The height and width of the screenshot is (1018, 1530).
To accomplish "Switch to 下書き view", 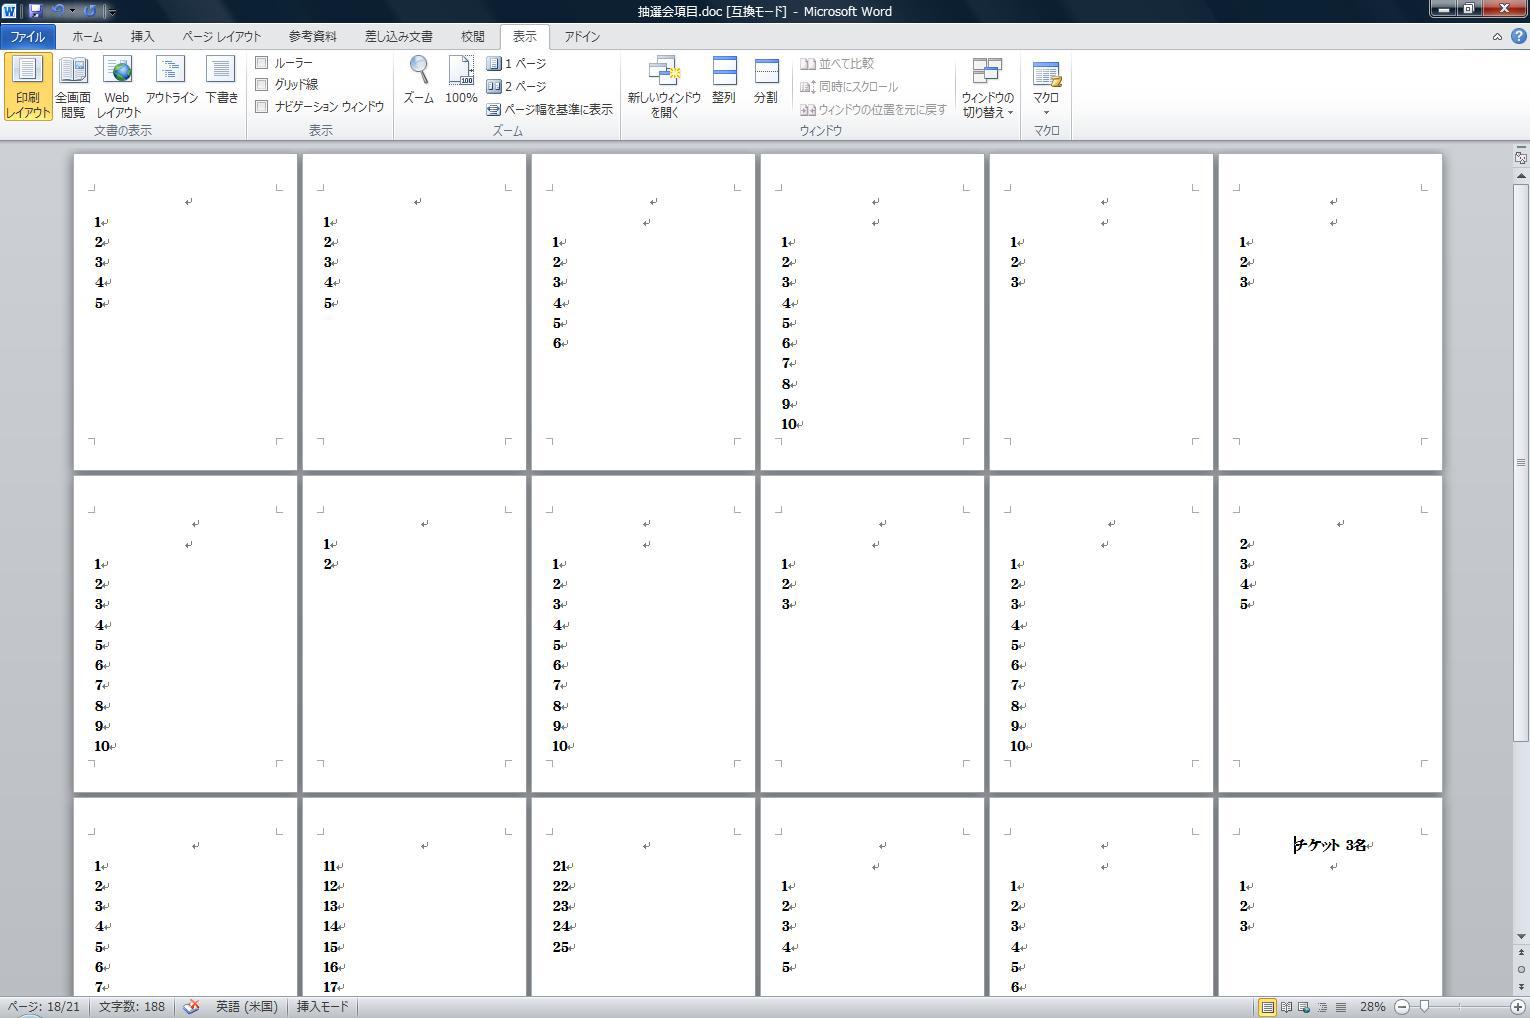I will click(221, 81).
